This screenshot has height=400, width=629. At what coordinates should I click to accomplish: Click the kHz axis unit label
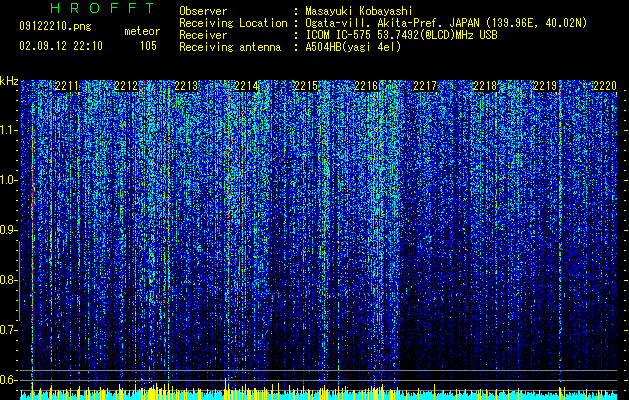click(9, 81)
